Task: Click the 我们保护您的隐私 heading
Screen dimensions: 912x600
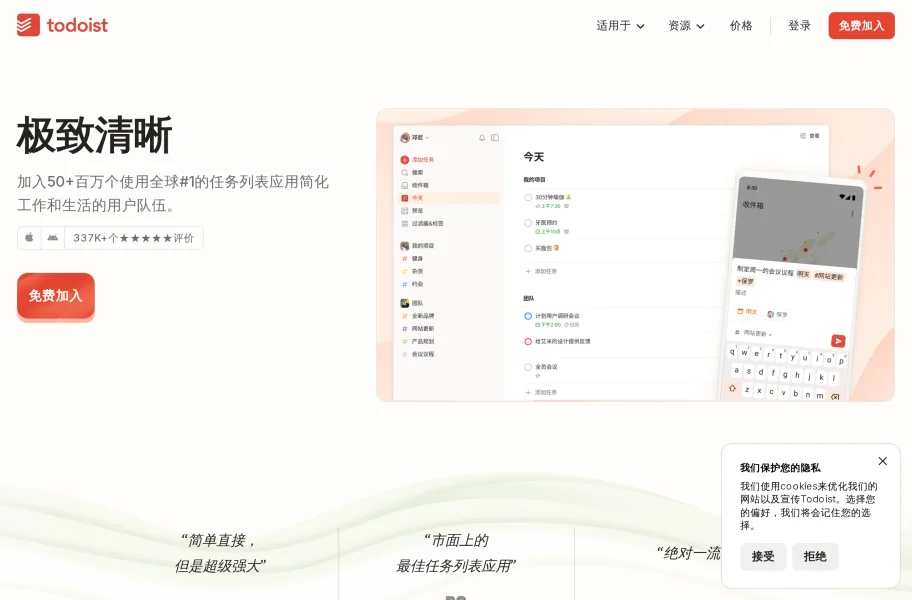Action: coord(780,467)
